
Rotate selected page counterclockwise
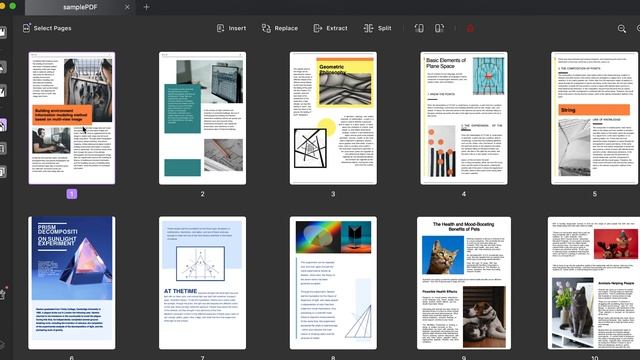419,28
